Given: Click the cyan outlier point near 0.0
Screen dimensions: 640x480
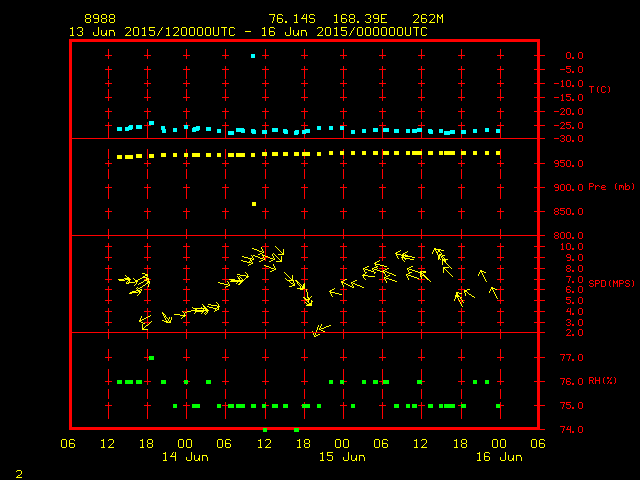Looking at the screenshot, I should point(254,56).
